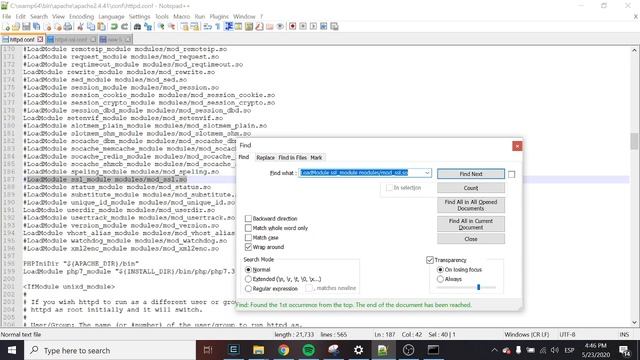This screenshot has width=640, height=360.
Task: Click the scrollbar up arrow
Action: 634,50
